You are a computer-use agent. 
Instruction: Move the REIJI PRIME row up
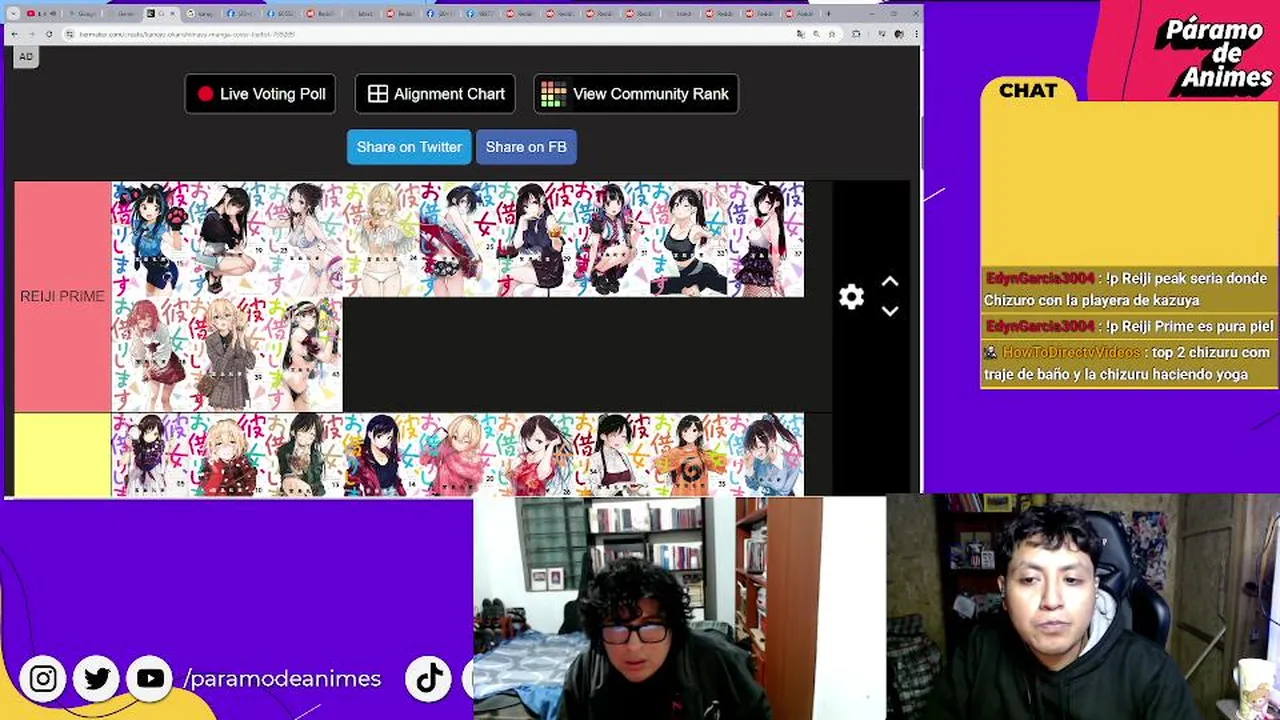click(890, 283)
